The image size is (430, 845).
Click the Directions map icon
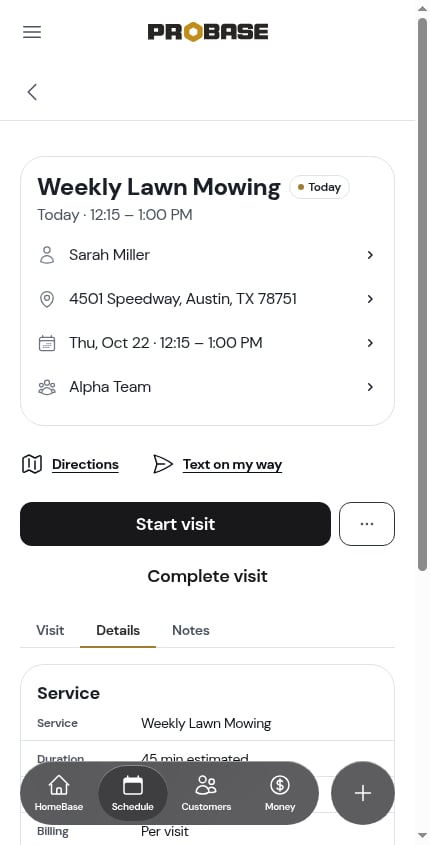pyautogui.click(x=32, y=464)
